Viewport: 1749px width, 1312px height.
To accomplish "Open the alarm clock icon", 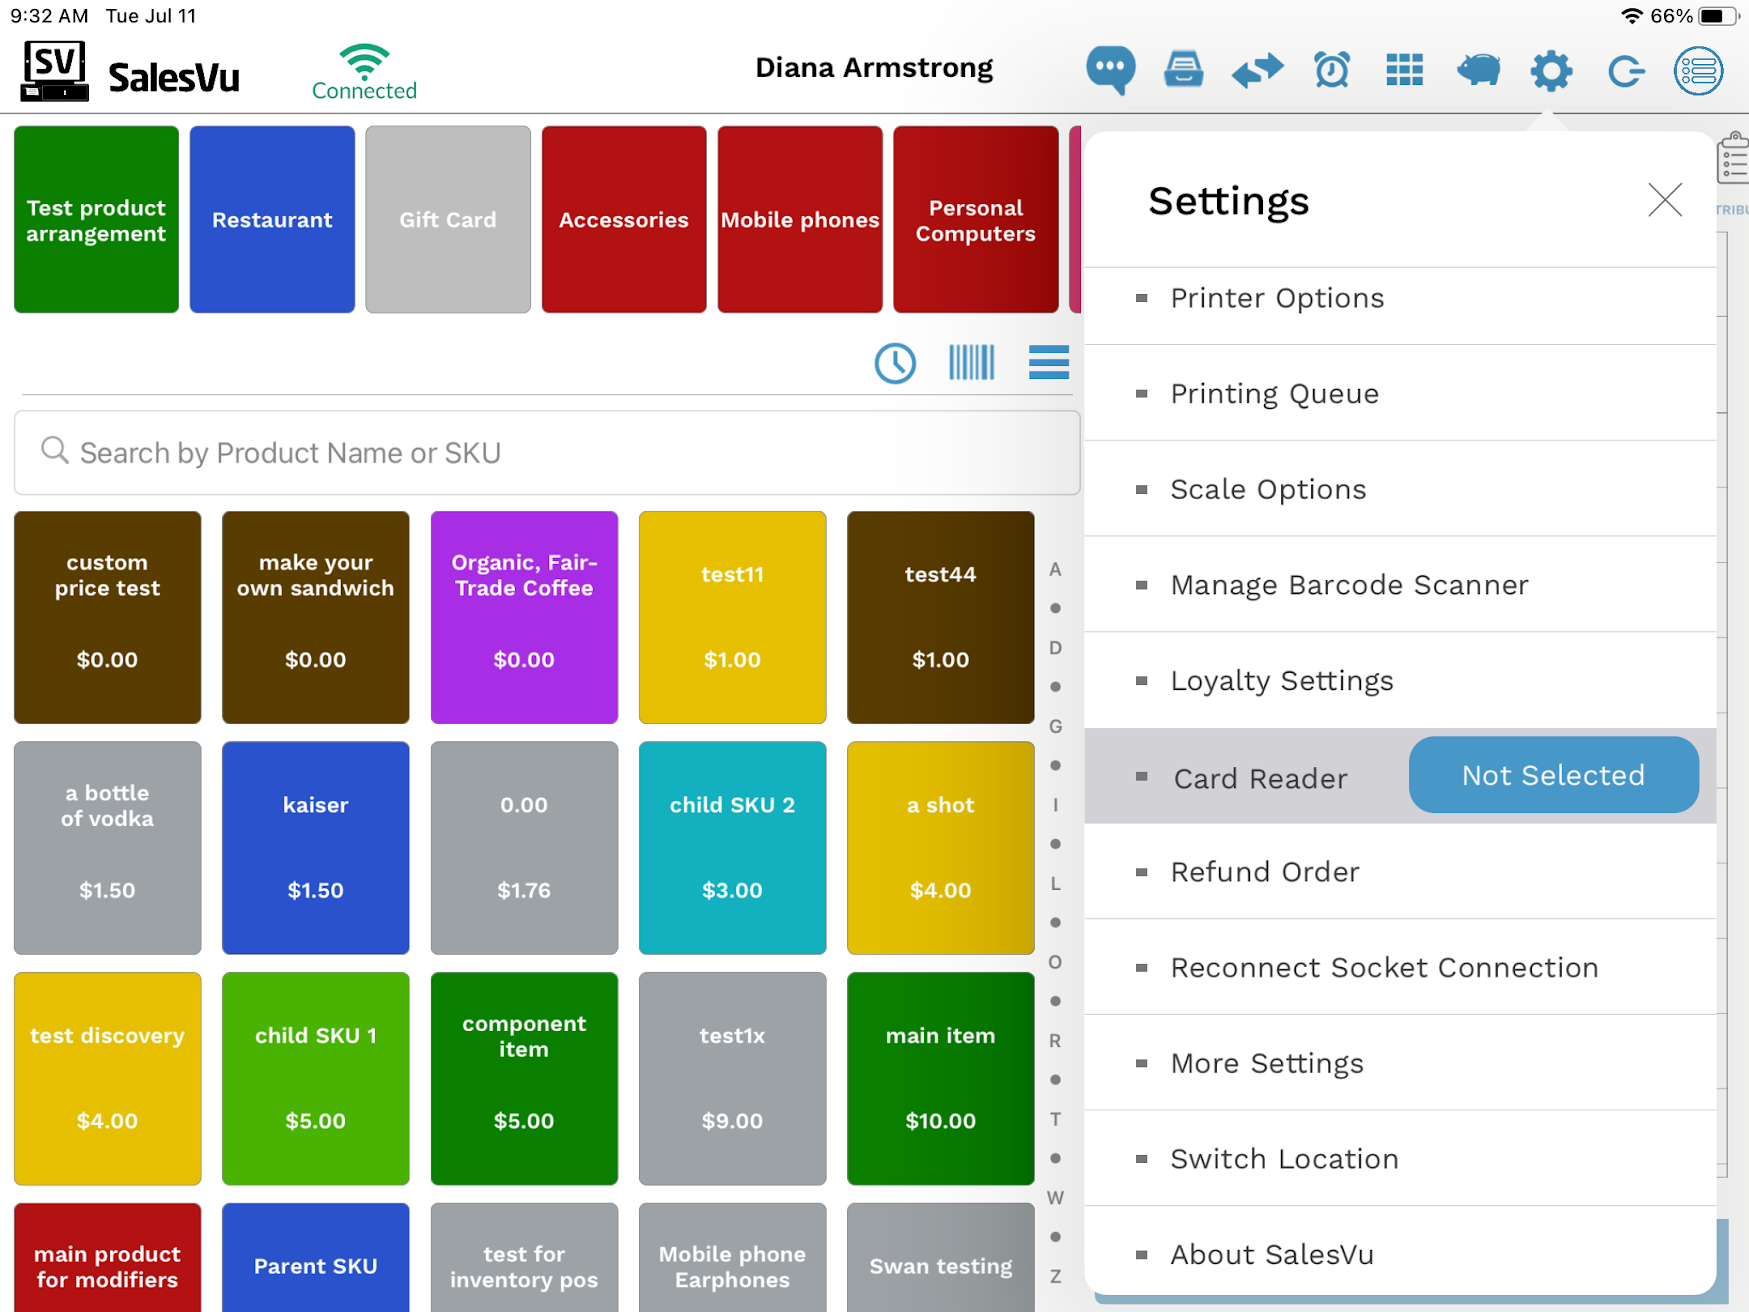I will (1331, 70).
